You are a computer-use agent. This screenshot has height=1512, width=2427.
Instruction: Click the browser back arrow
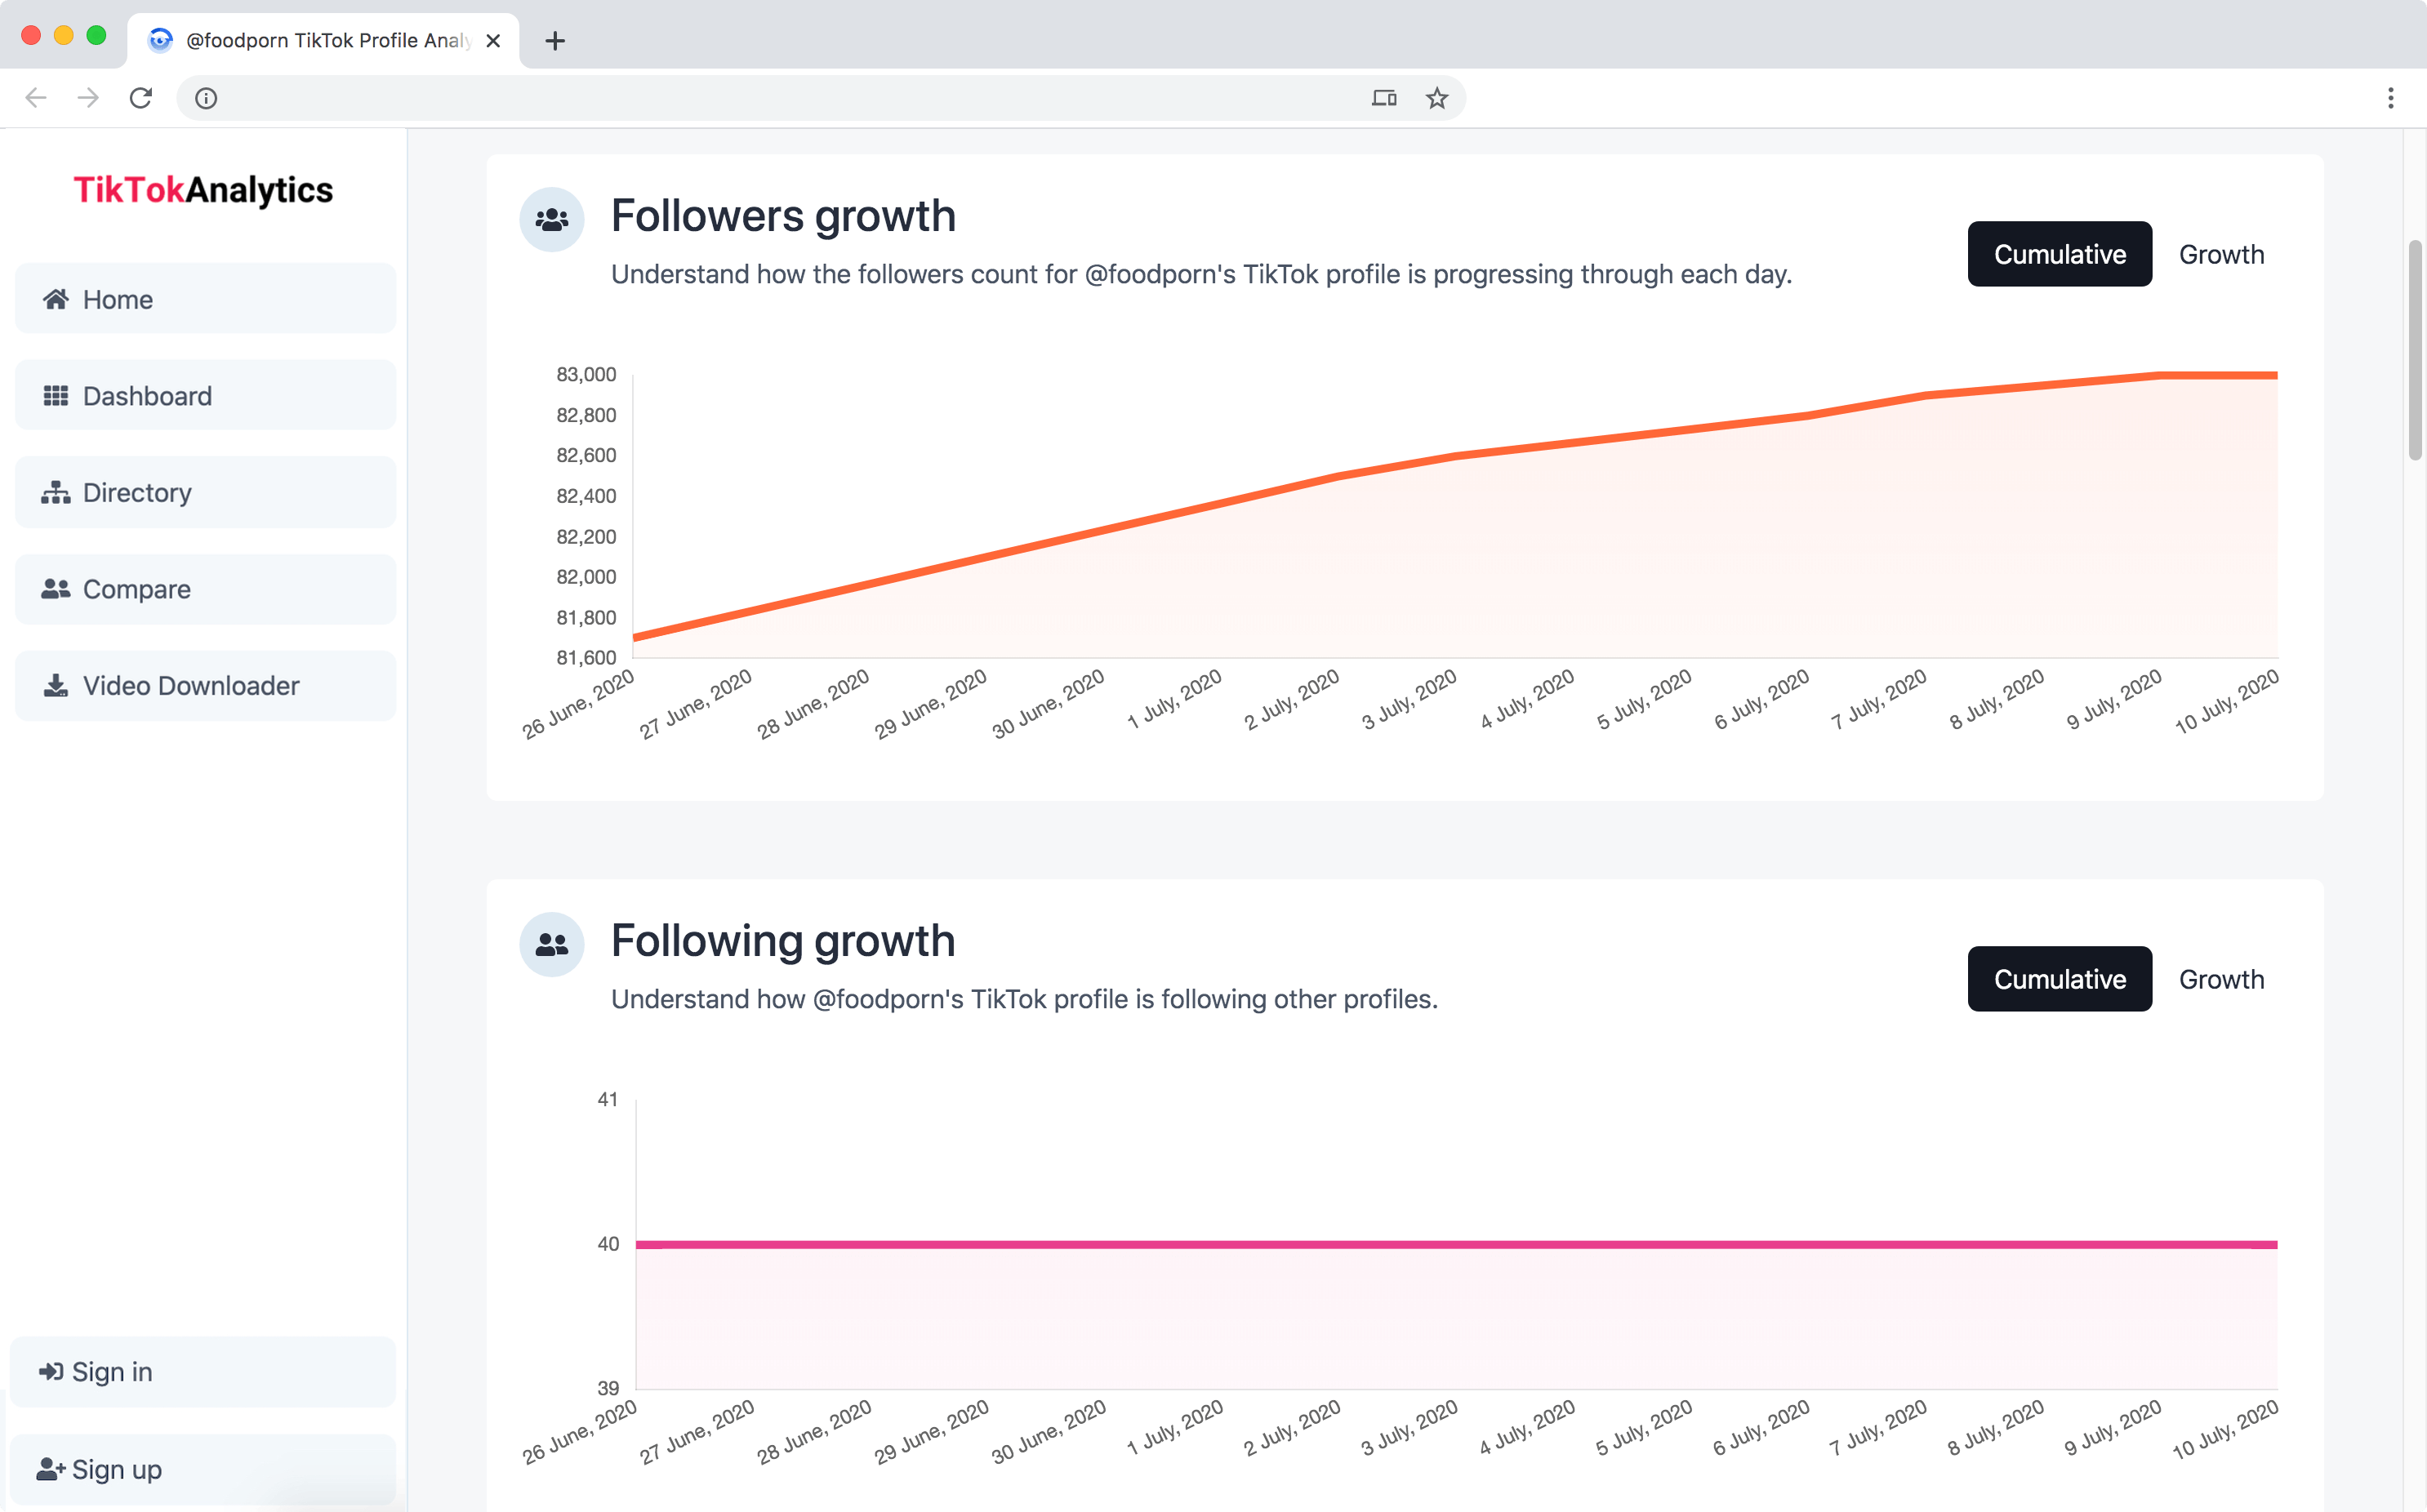[x=36, y=98]
